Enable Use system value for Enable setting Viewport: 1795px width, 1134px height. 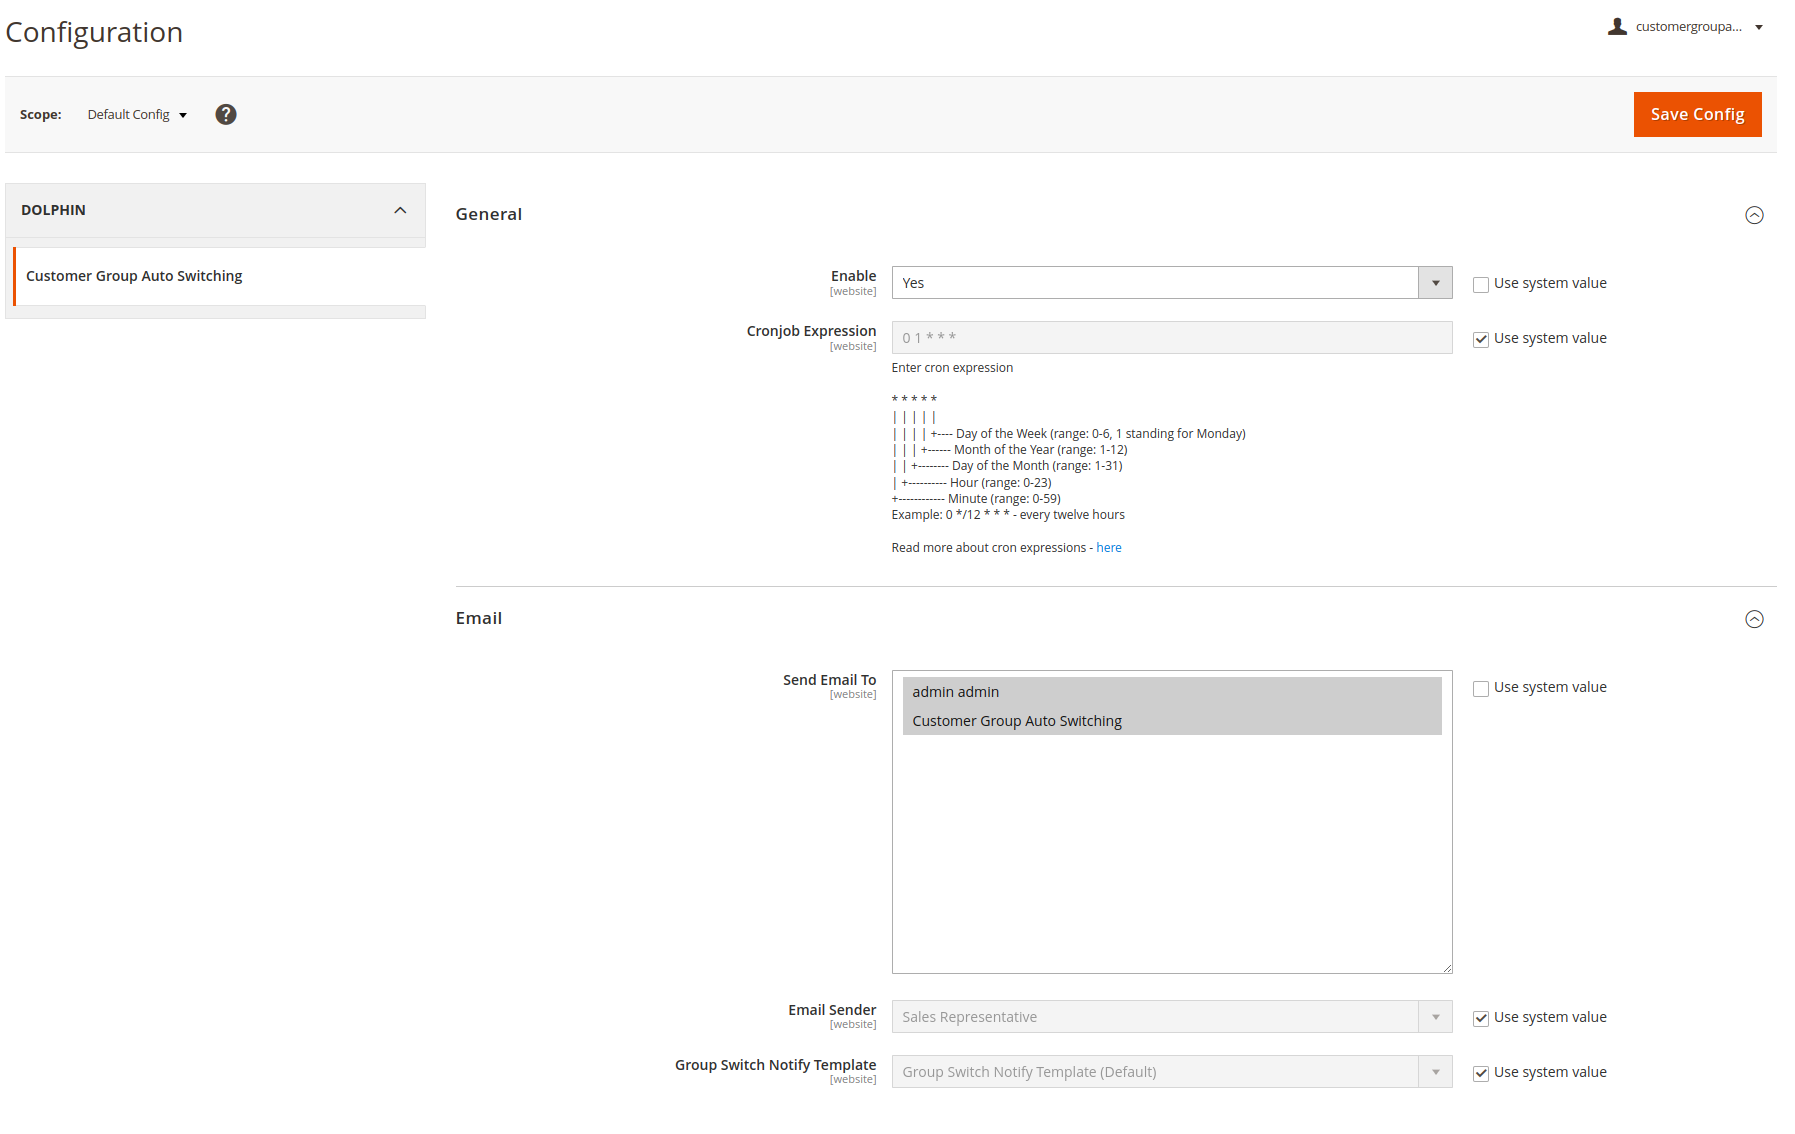pos(1481,284)
